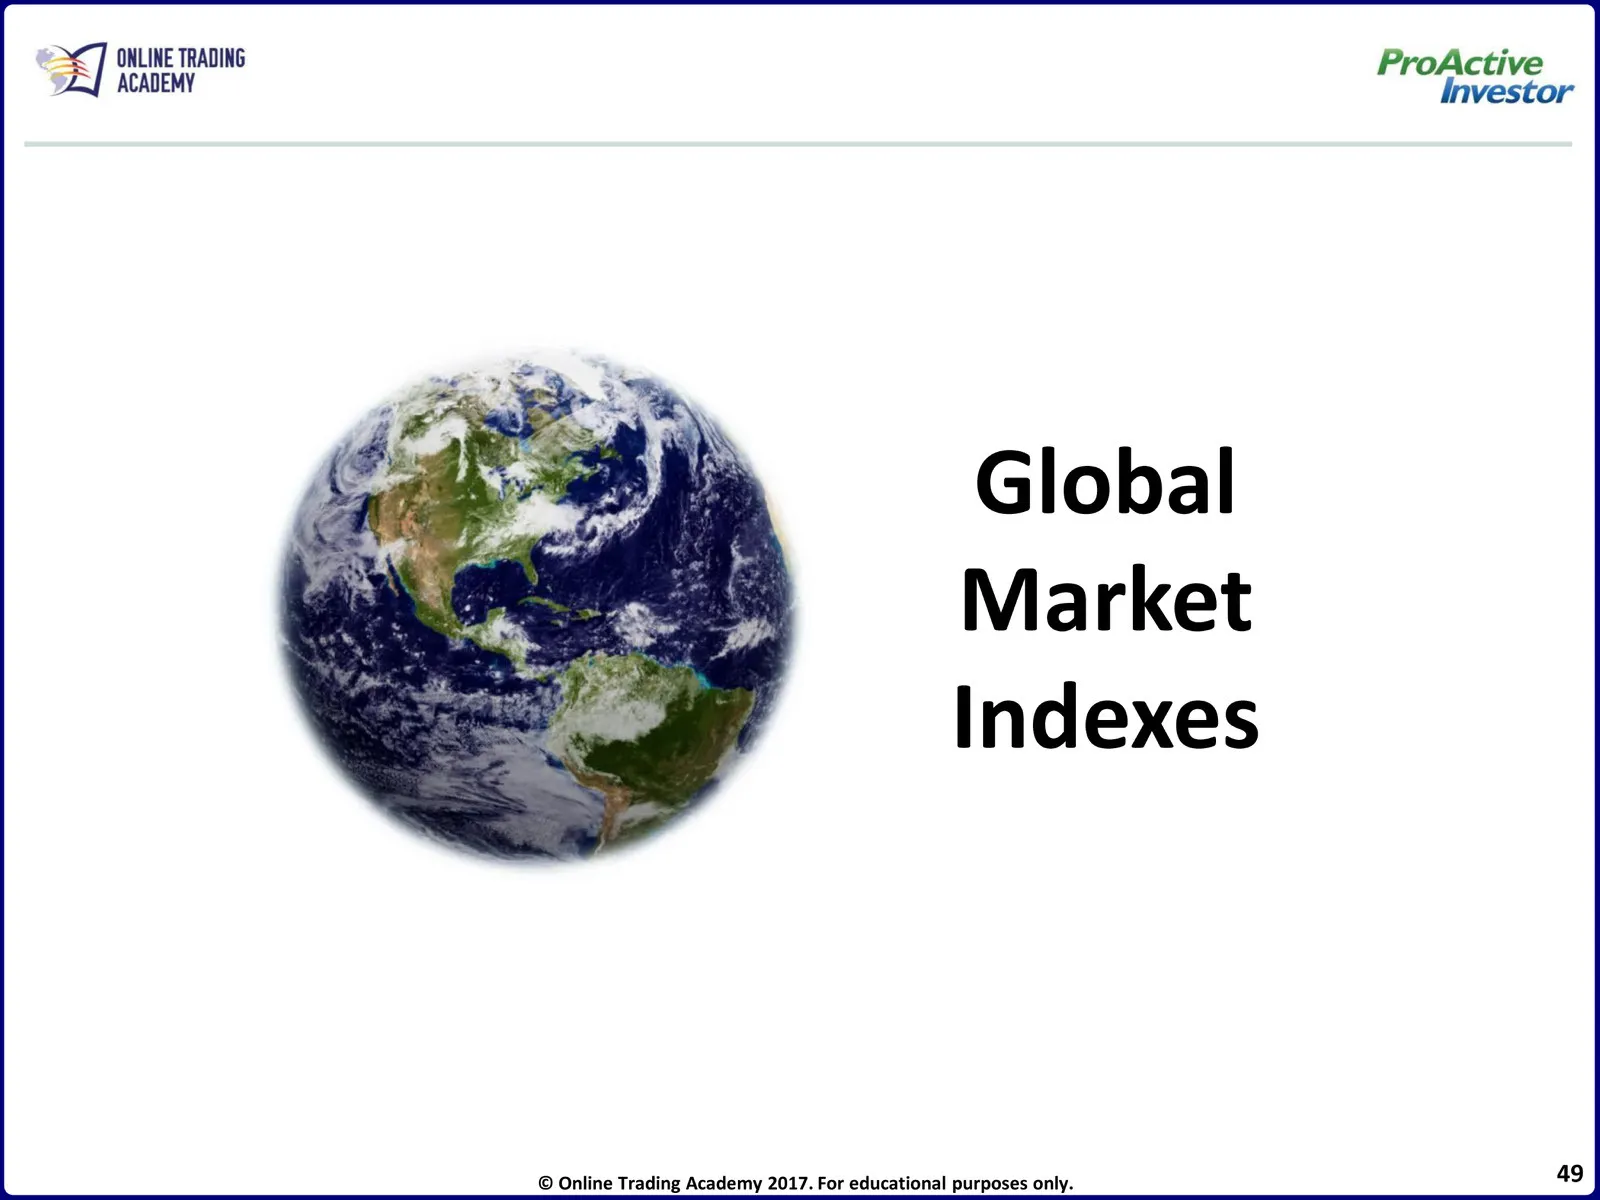This screenshot has height=1200, width=1600.
Task: Click the copyright symbol in the footer
Action: point(546,1183)
